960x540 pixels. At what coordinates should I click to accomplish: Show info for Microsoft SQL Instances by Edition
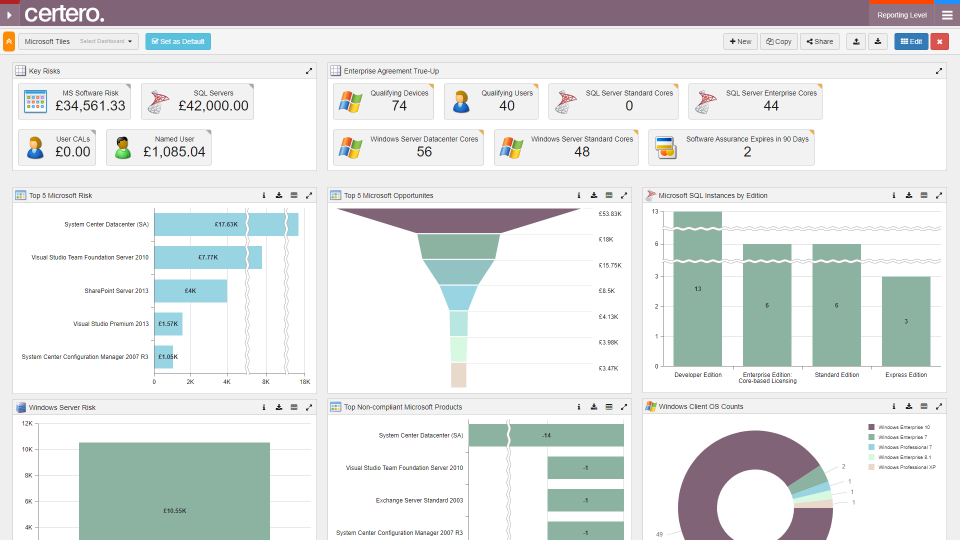pyautogui.click(x=894, y=195)
